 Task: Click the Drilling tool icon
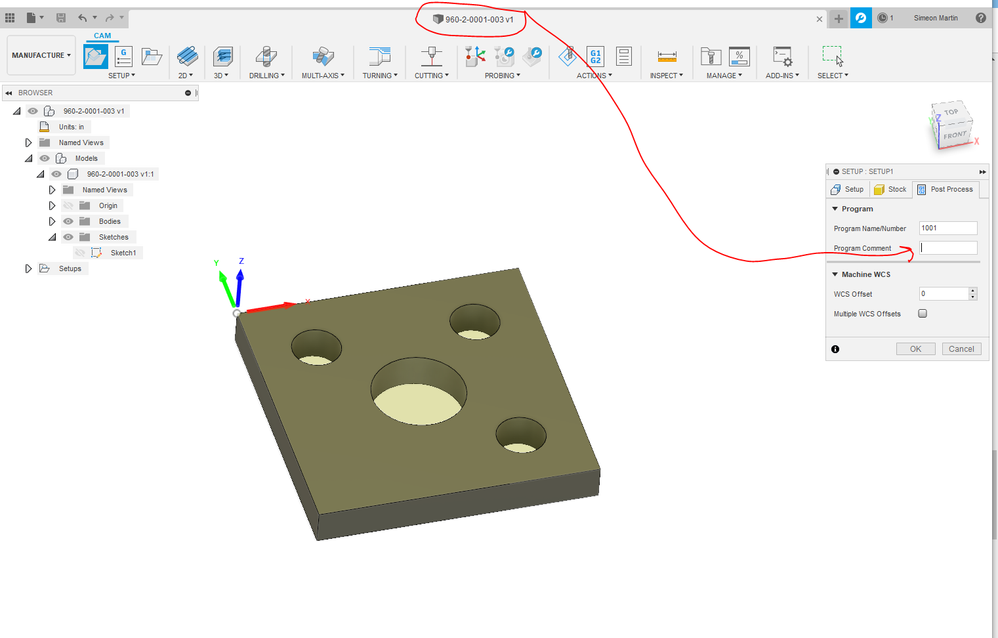click(x=266, y=57)
